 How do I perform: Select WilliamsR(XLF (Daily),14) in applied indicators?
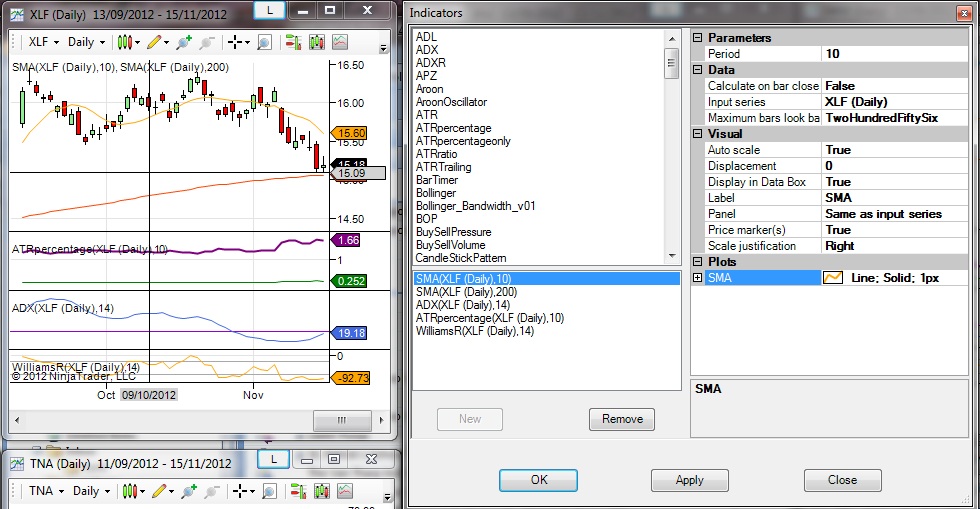(x=474, y=331)
